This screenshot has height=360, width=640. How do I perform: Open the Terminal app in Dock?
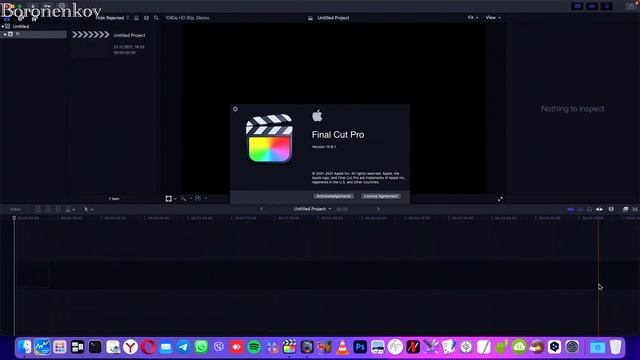point(95,347)
